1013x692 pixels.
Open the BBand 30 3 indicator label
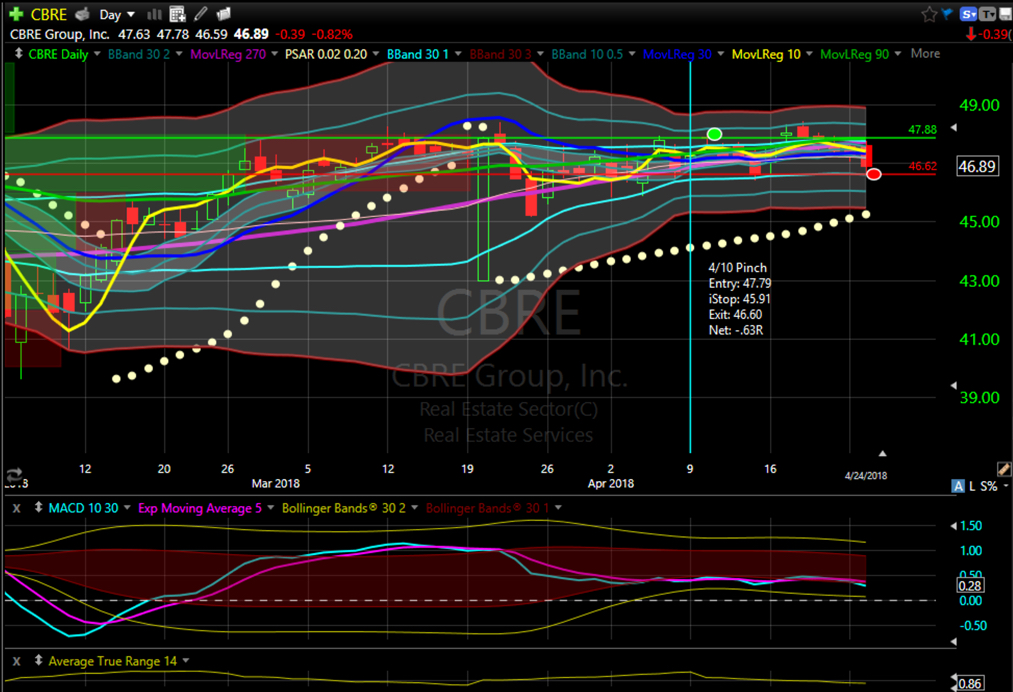(501, 54)
